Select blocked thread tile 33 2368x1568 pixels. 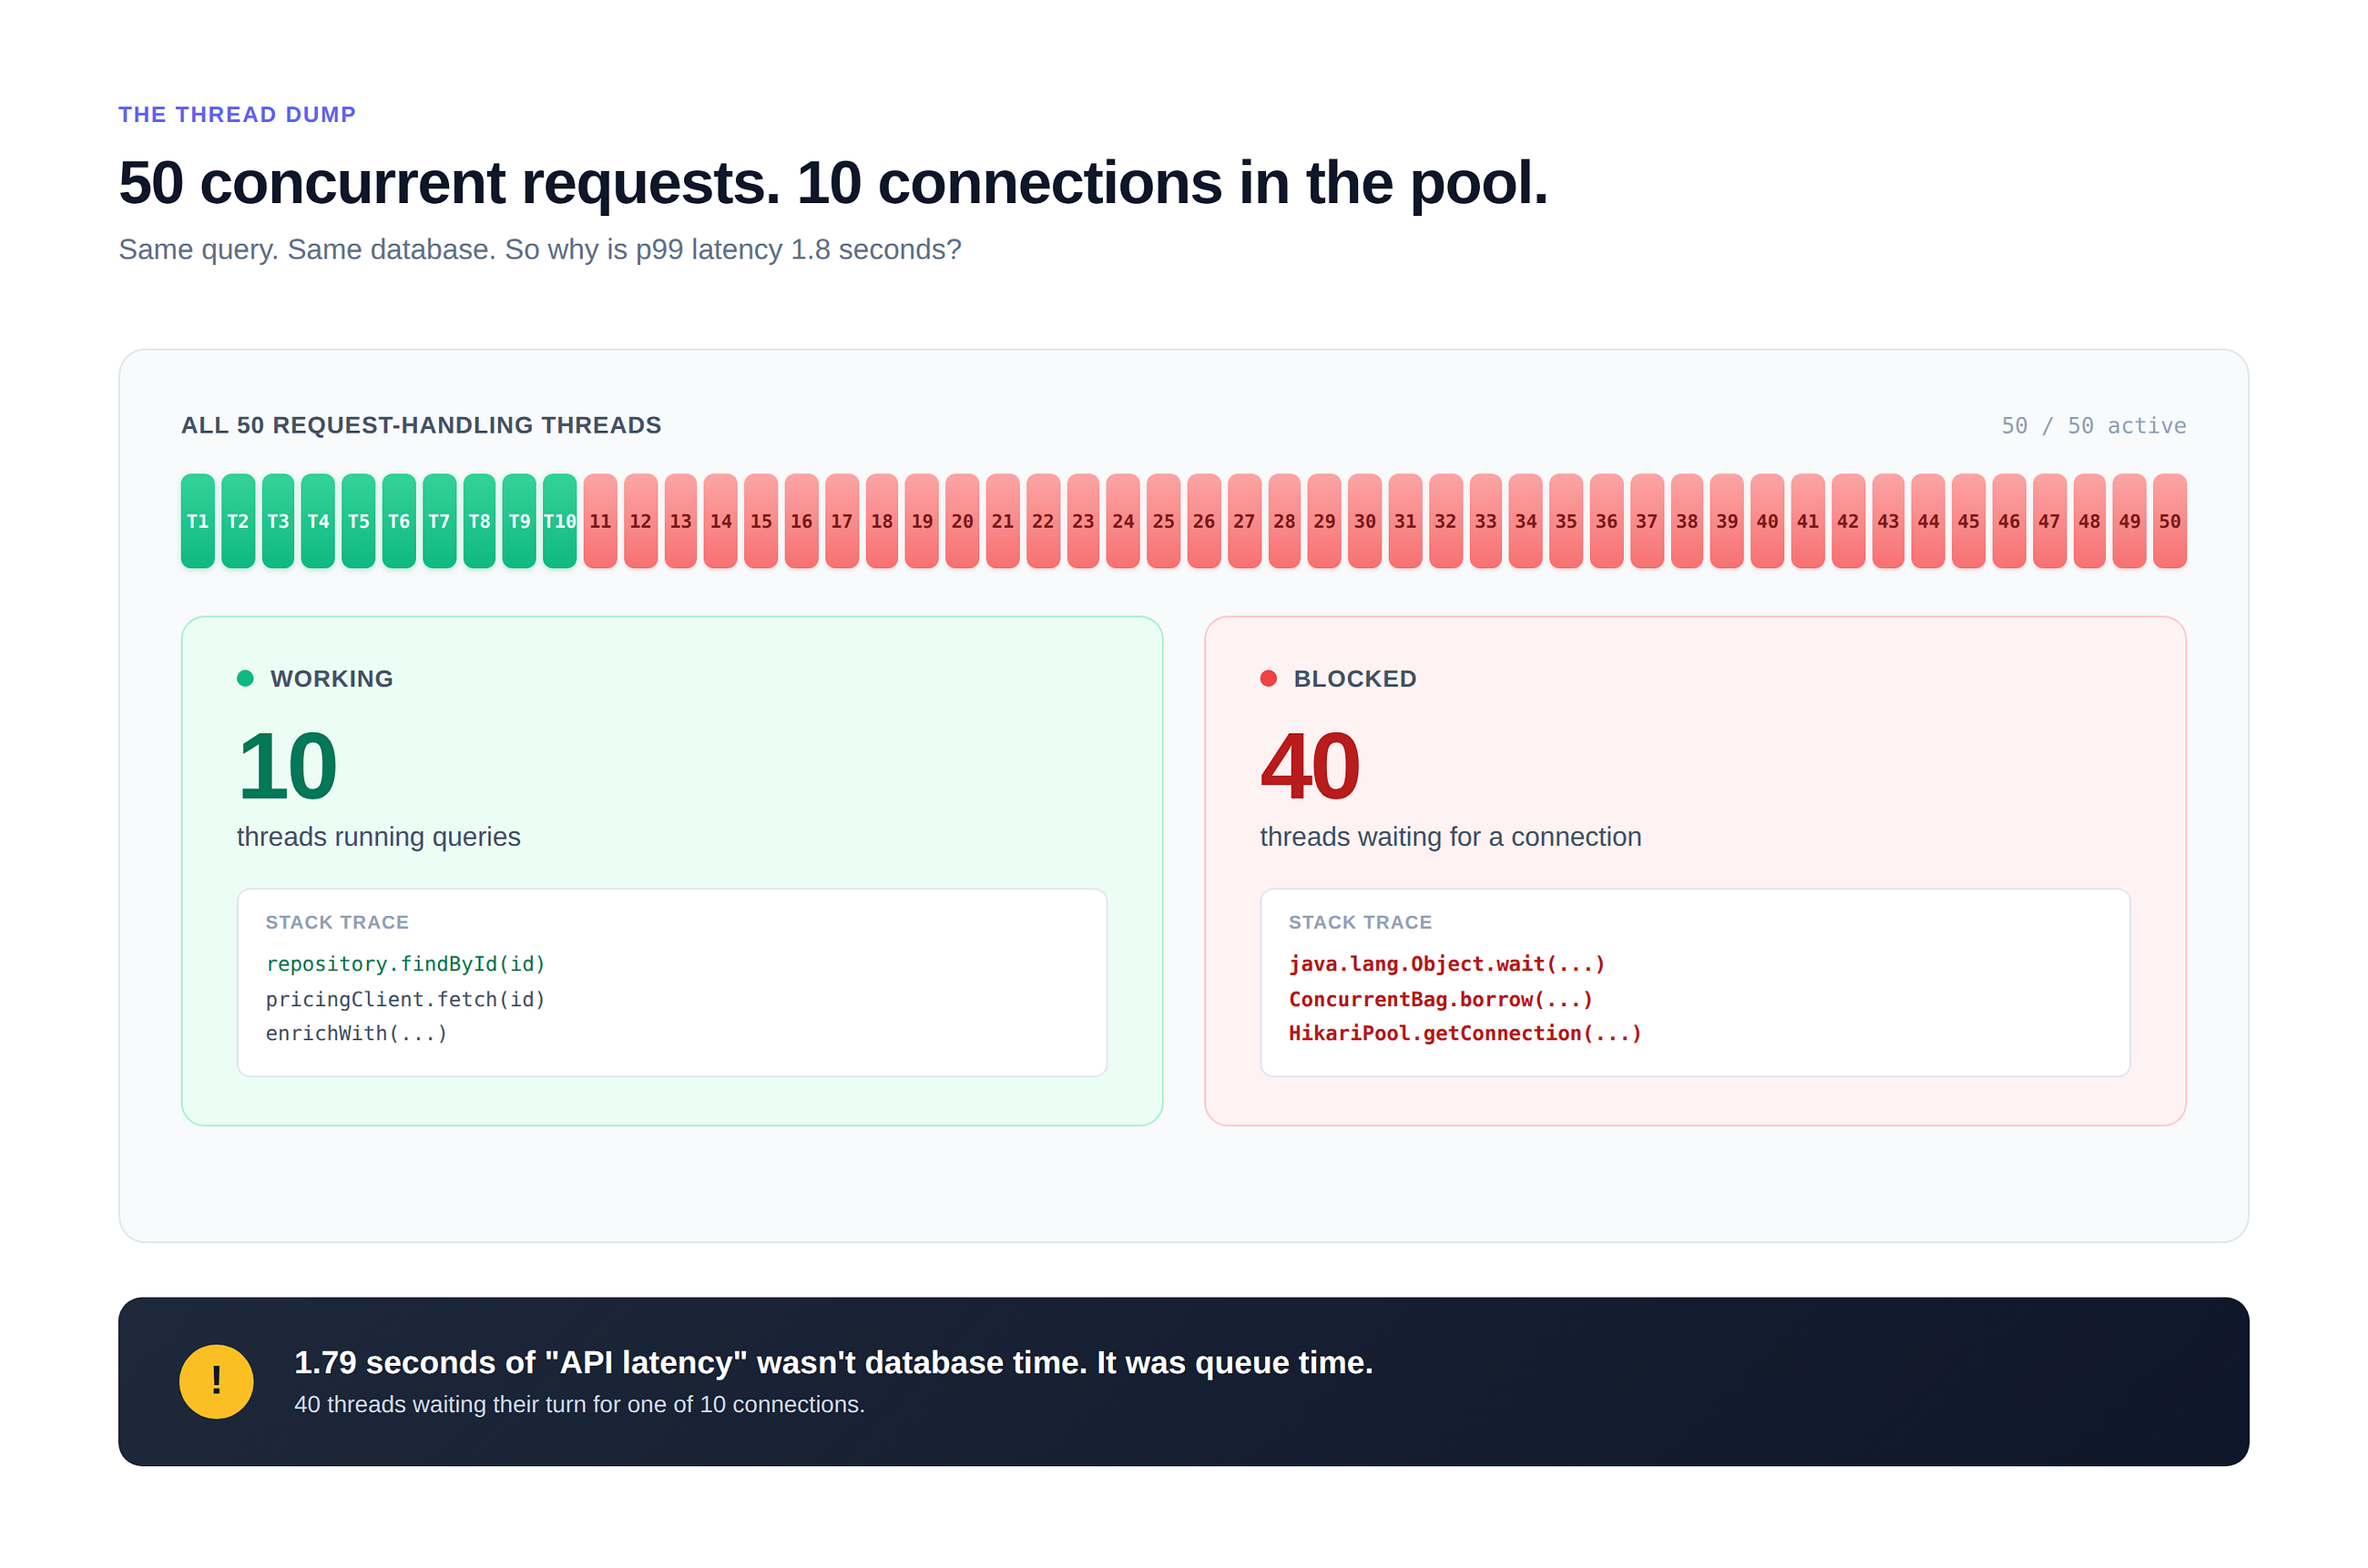[1486, 521]
